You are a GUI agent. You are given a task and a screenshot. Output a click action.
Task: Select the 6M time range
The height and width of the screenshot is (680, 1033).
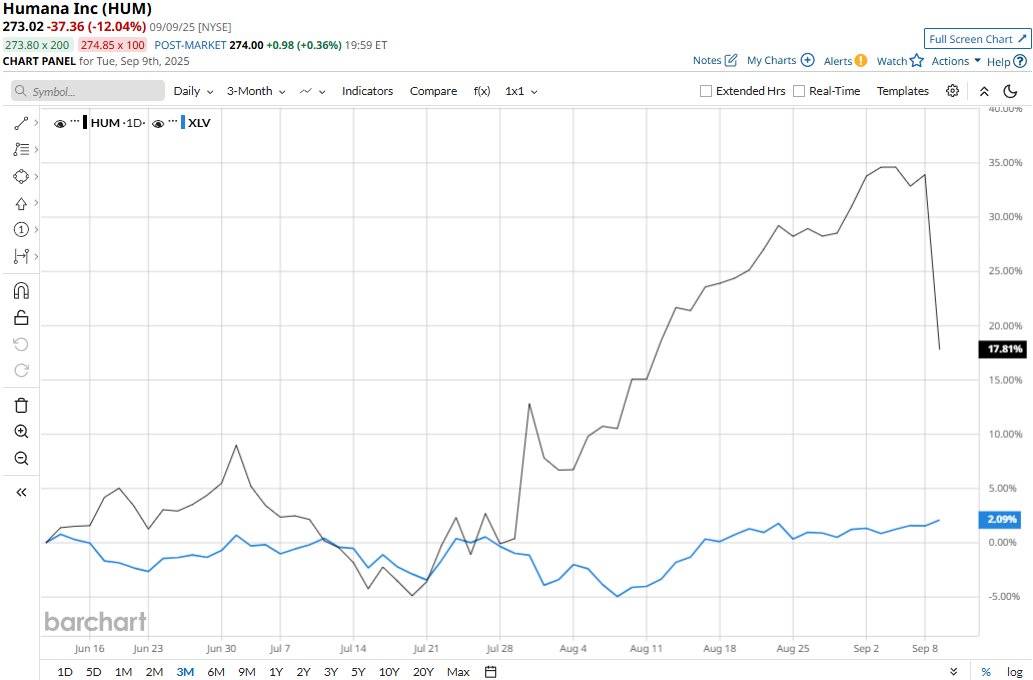click(216, 671)
